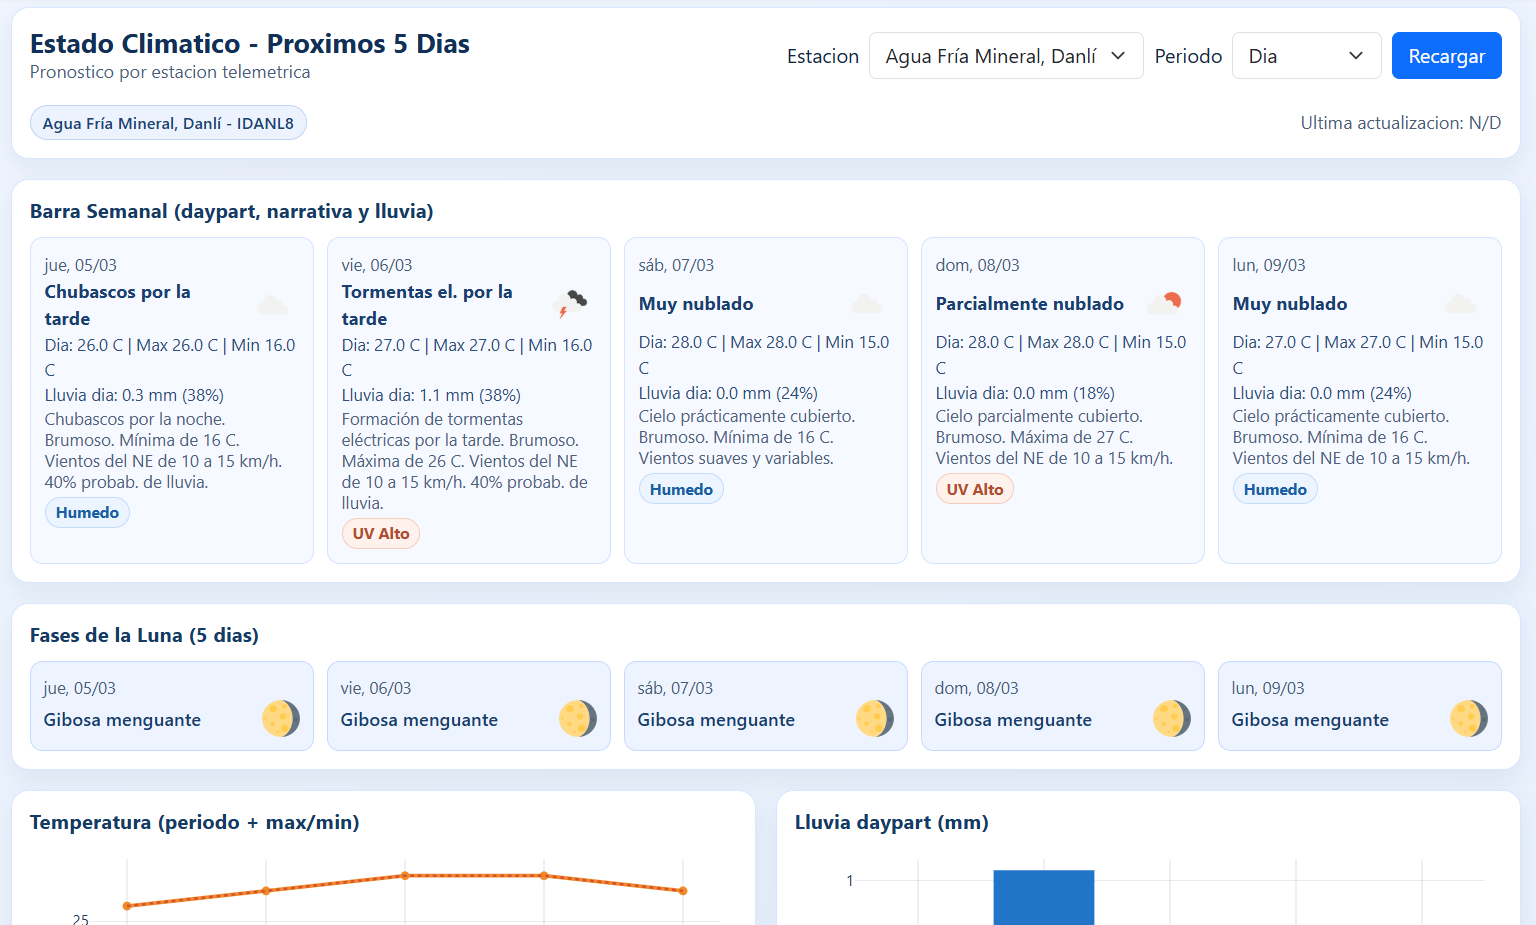Expand the Periodo dropdown showing Dia
Screen dimensions: 1536x925
1305,56
